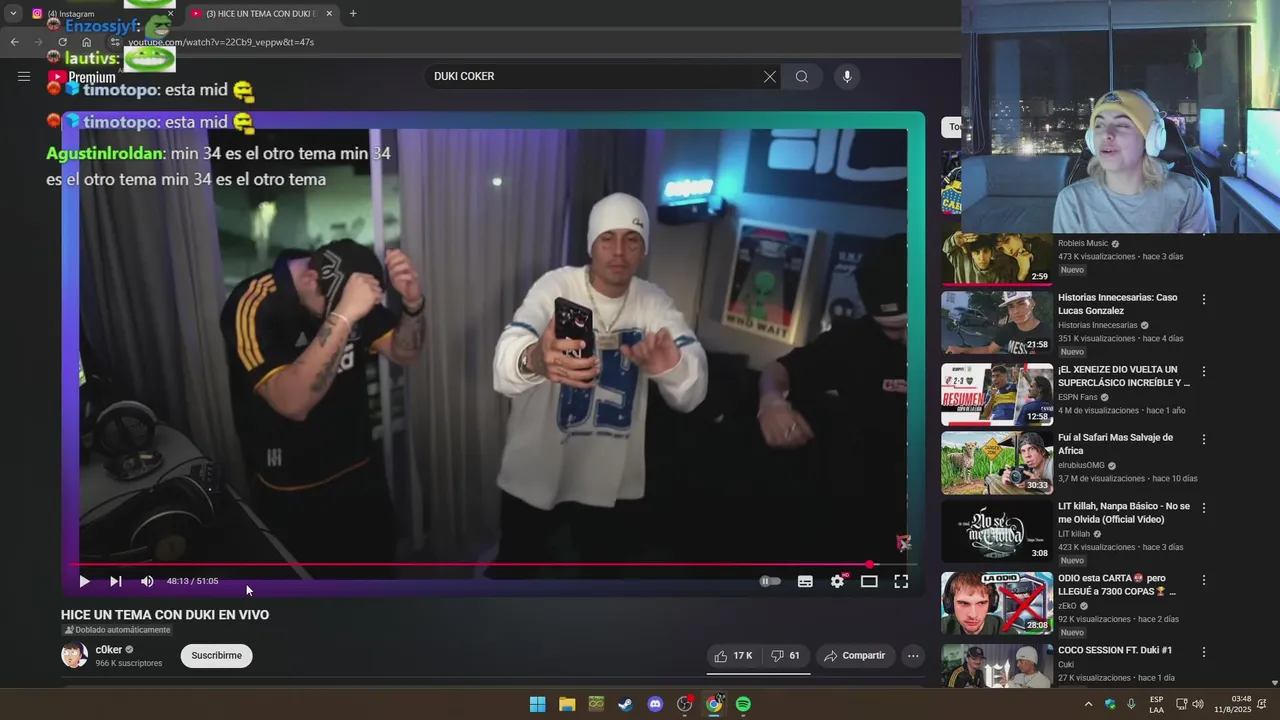This screenshot has height=720, width=1280.
Task: Click the HICE UN TEMA CON DUKI EN VIVO title
Action: [165, 615]
